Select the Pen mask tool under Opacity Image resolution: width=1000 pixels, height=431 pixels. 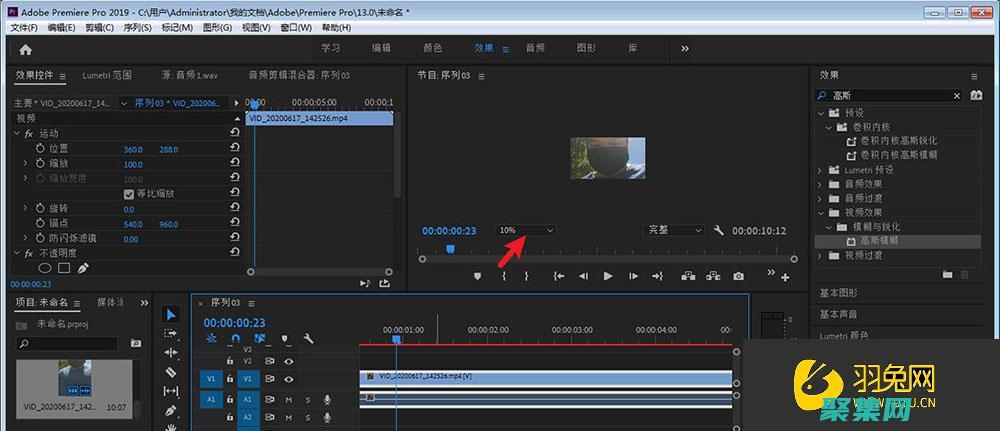click(83, 268)
